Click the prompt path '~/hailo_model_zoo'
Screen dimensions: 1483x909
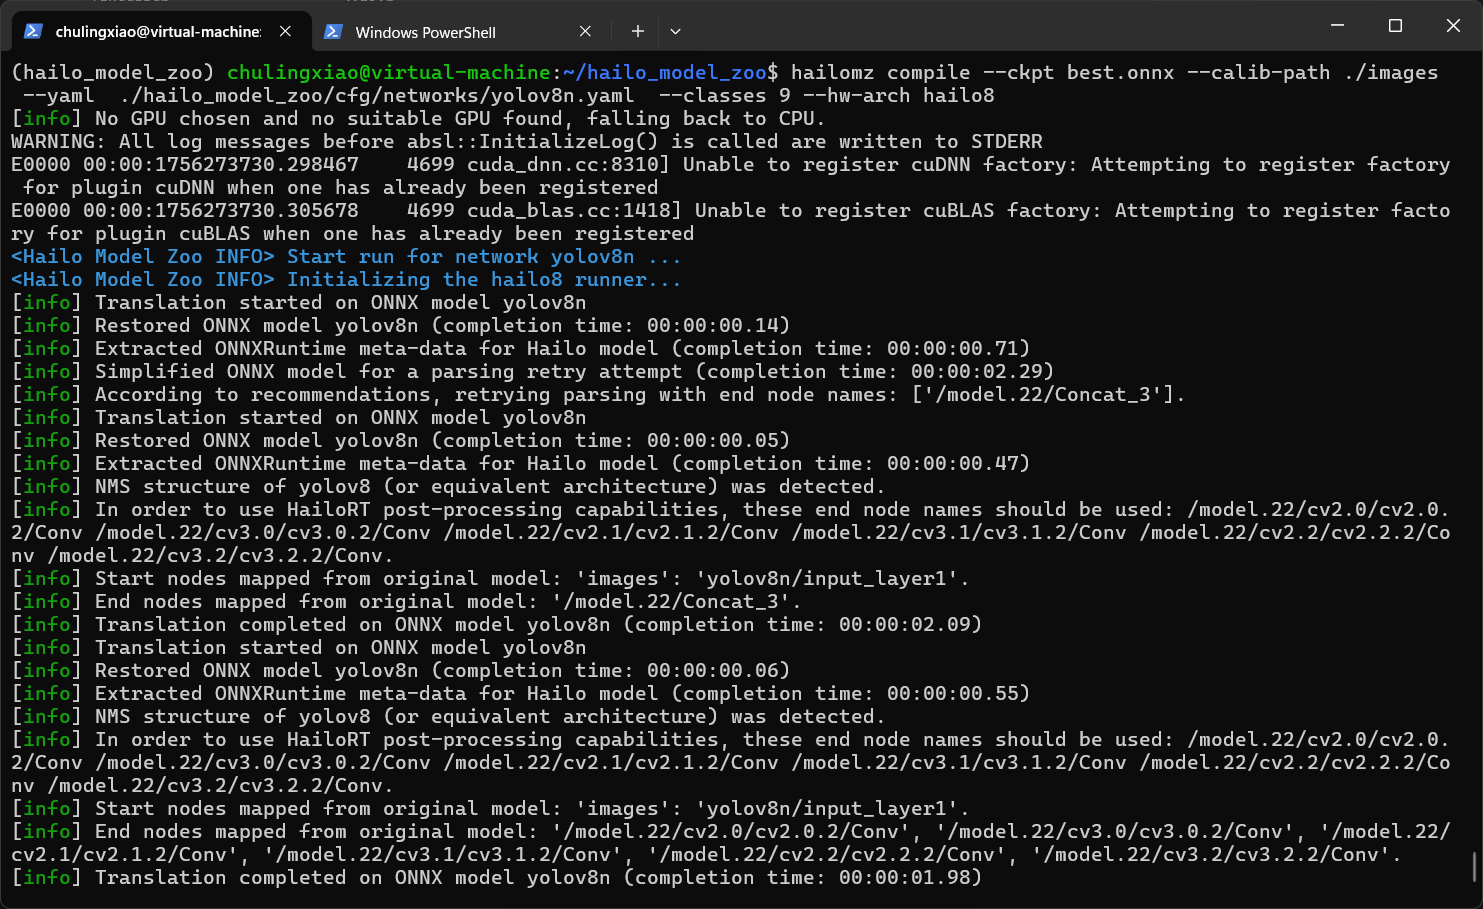coord(665,72)
